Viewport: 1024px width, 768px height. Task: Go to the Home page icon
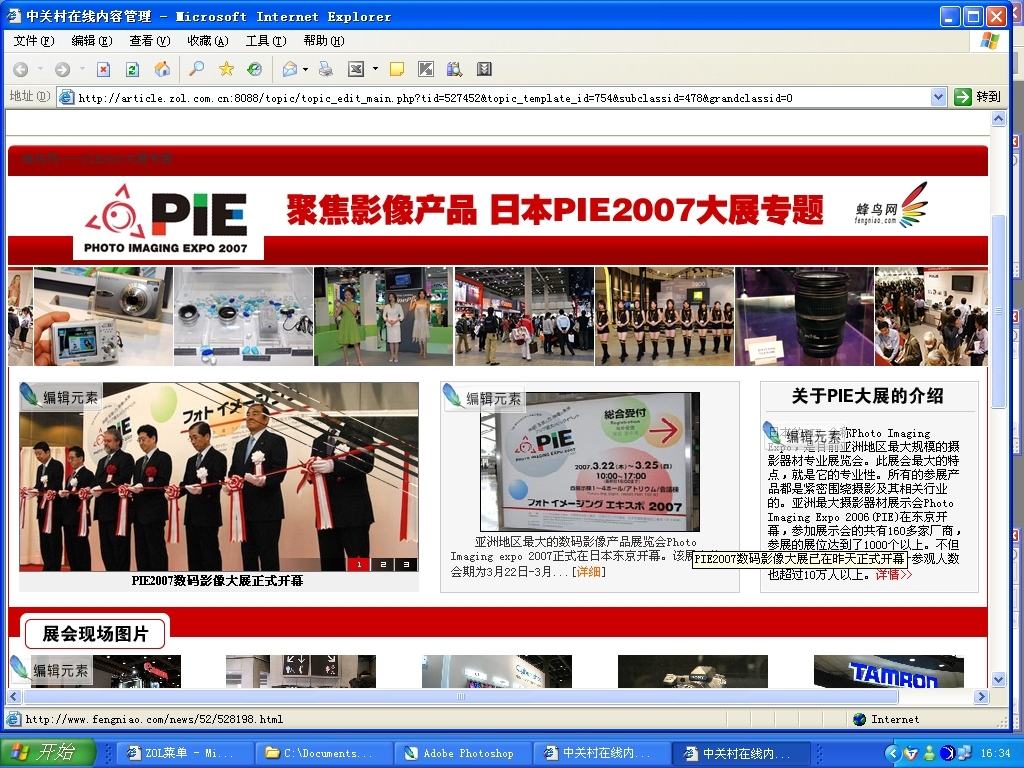[x=162, y=69]
